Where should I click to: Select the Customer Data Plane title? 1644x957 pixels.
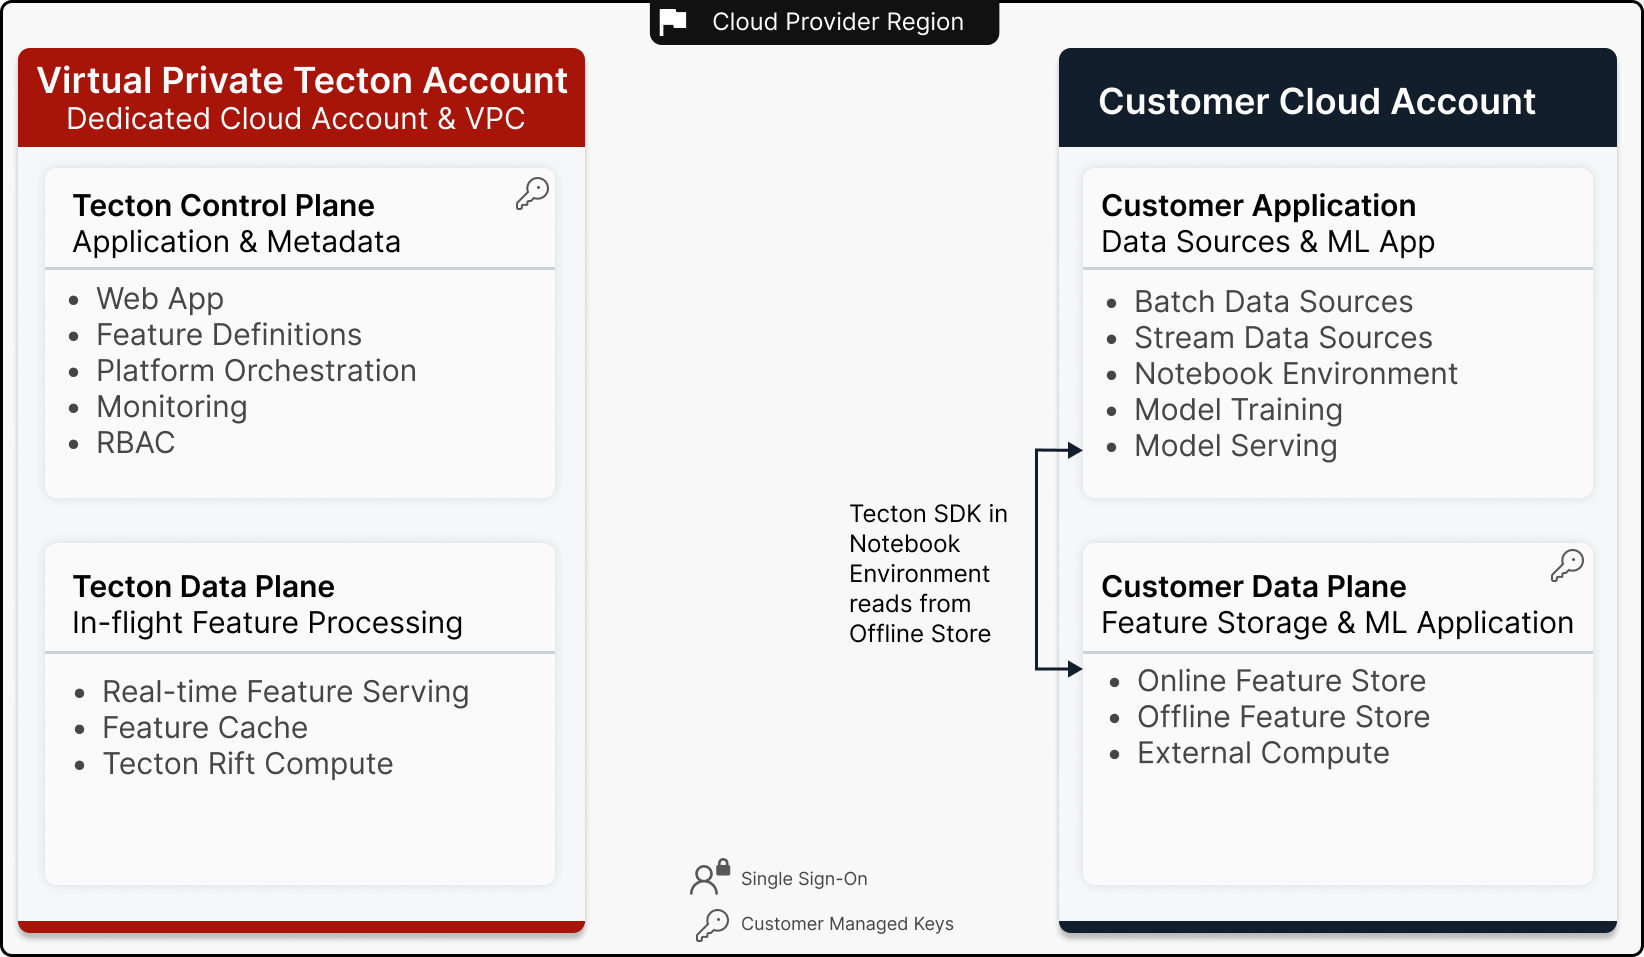1253,586
